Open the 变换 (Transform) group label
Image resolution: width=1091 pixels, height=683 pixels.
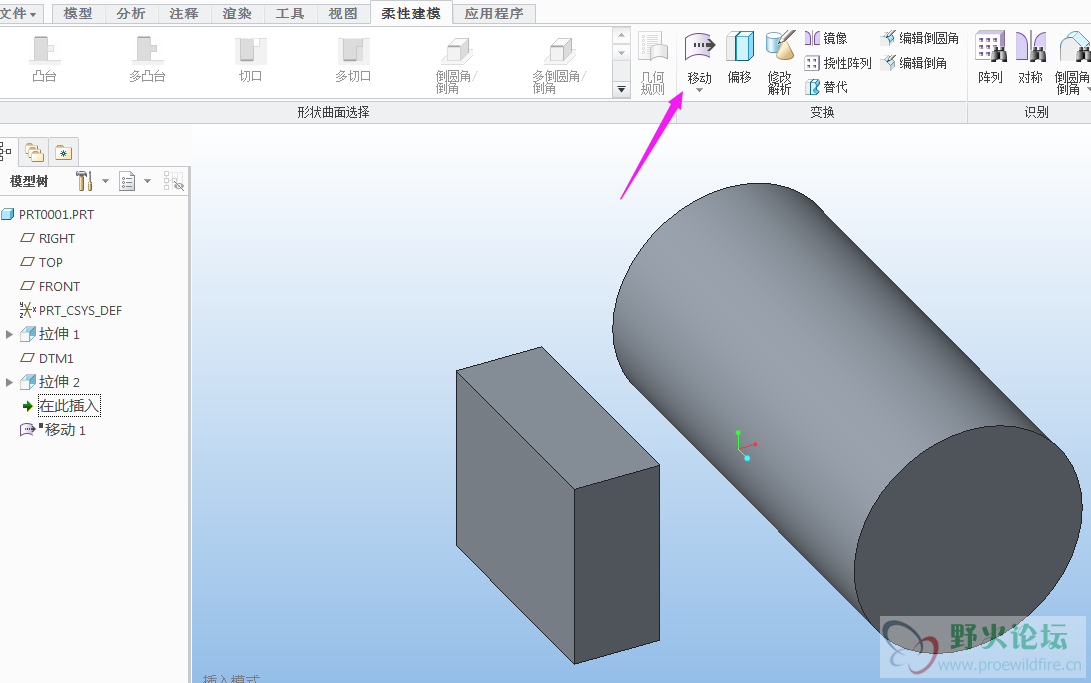click(x=822, y=112)
